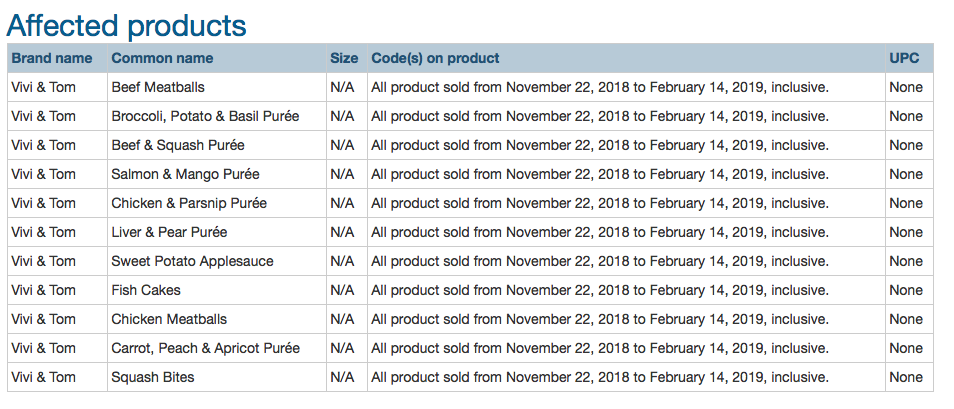Click the "N/A" size in Fish Cakes row
954x409 pixels.
(342, 290)
